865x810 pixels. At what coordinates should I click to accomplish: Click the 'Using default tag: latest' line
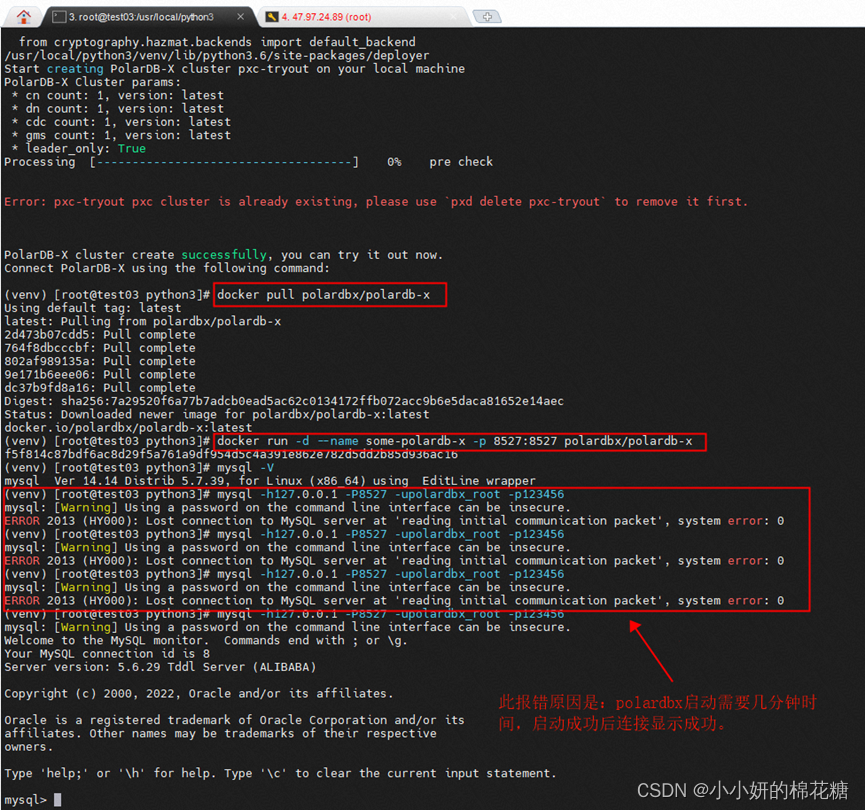pyautogui.click(x=93, y=308)
